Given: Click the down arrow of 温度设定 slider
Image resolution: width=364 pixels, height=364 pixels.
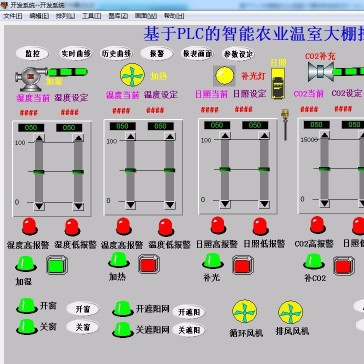Looking at the screenshot, I should [170, 205].
